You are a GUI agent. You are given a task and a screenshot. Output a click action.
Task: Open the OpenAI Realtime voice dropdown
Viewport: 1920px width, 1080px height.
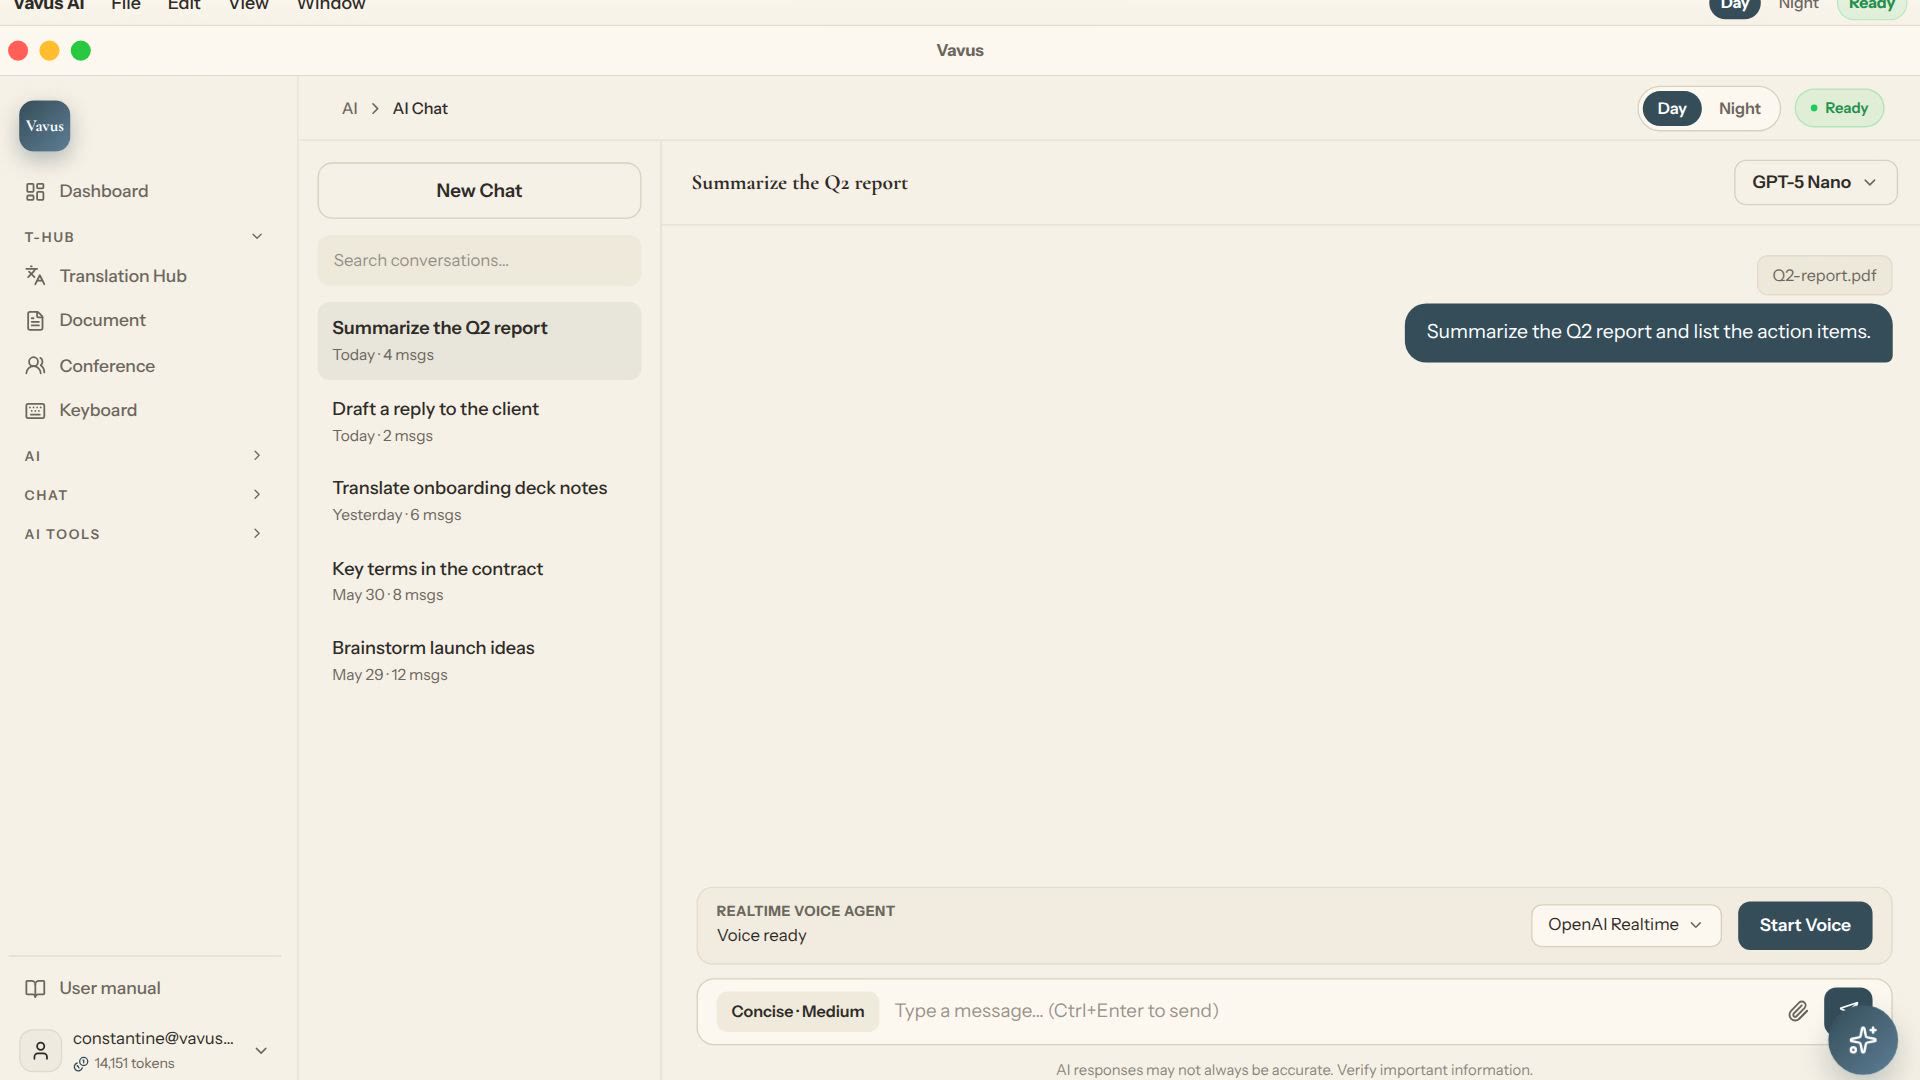[1626, 925]
